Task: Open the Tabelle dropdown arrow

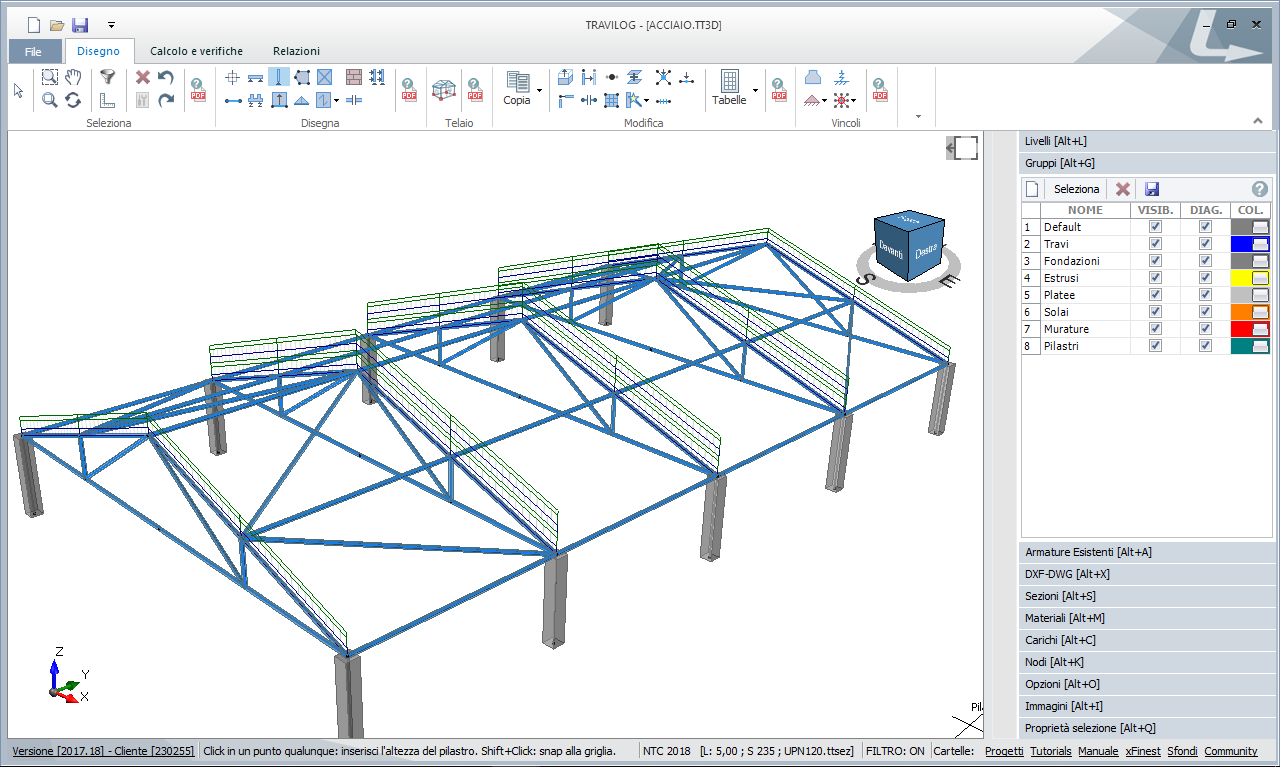Action: (x=755, y=91)
